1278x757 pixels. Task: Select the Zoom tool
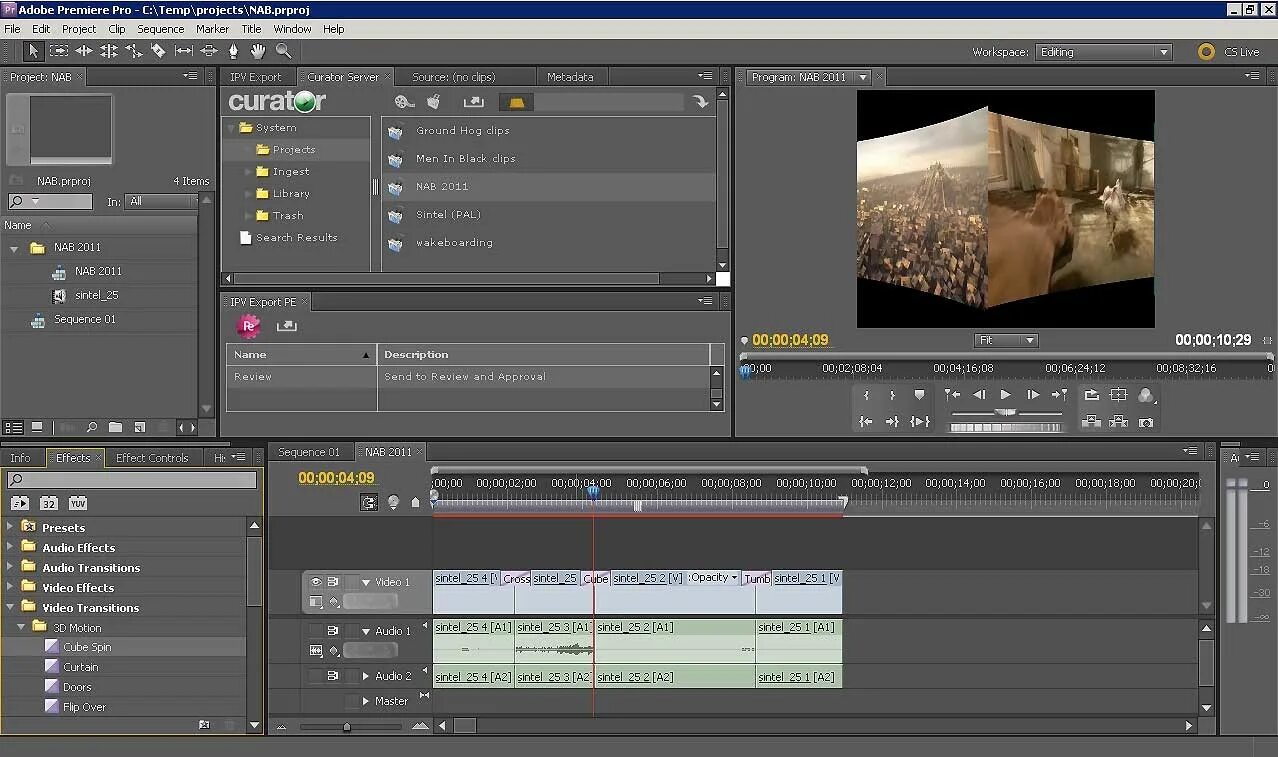283,51
